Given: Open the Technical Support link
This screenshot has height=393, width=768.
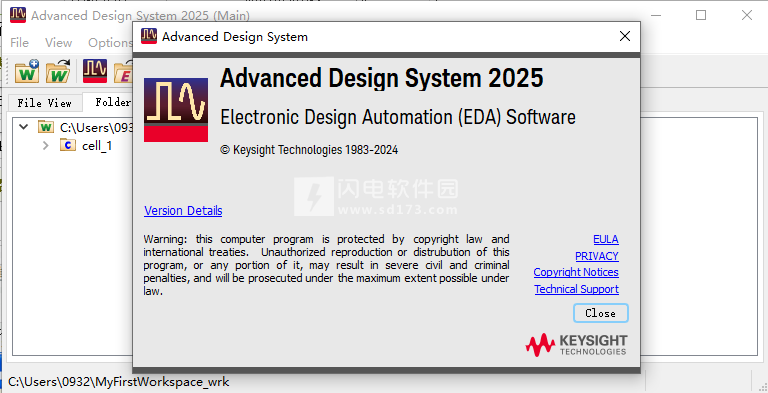Looking at the screenshot, I should [x=576, y=289].
